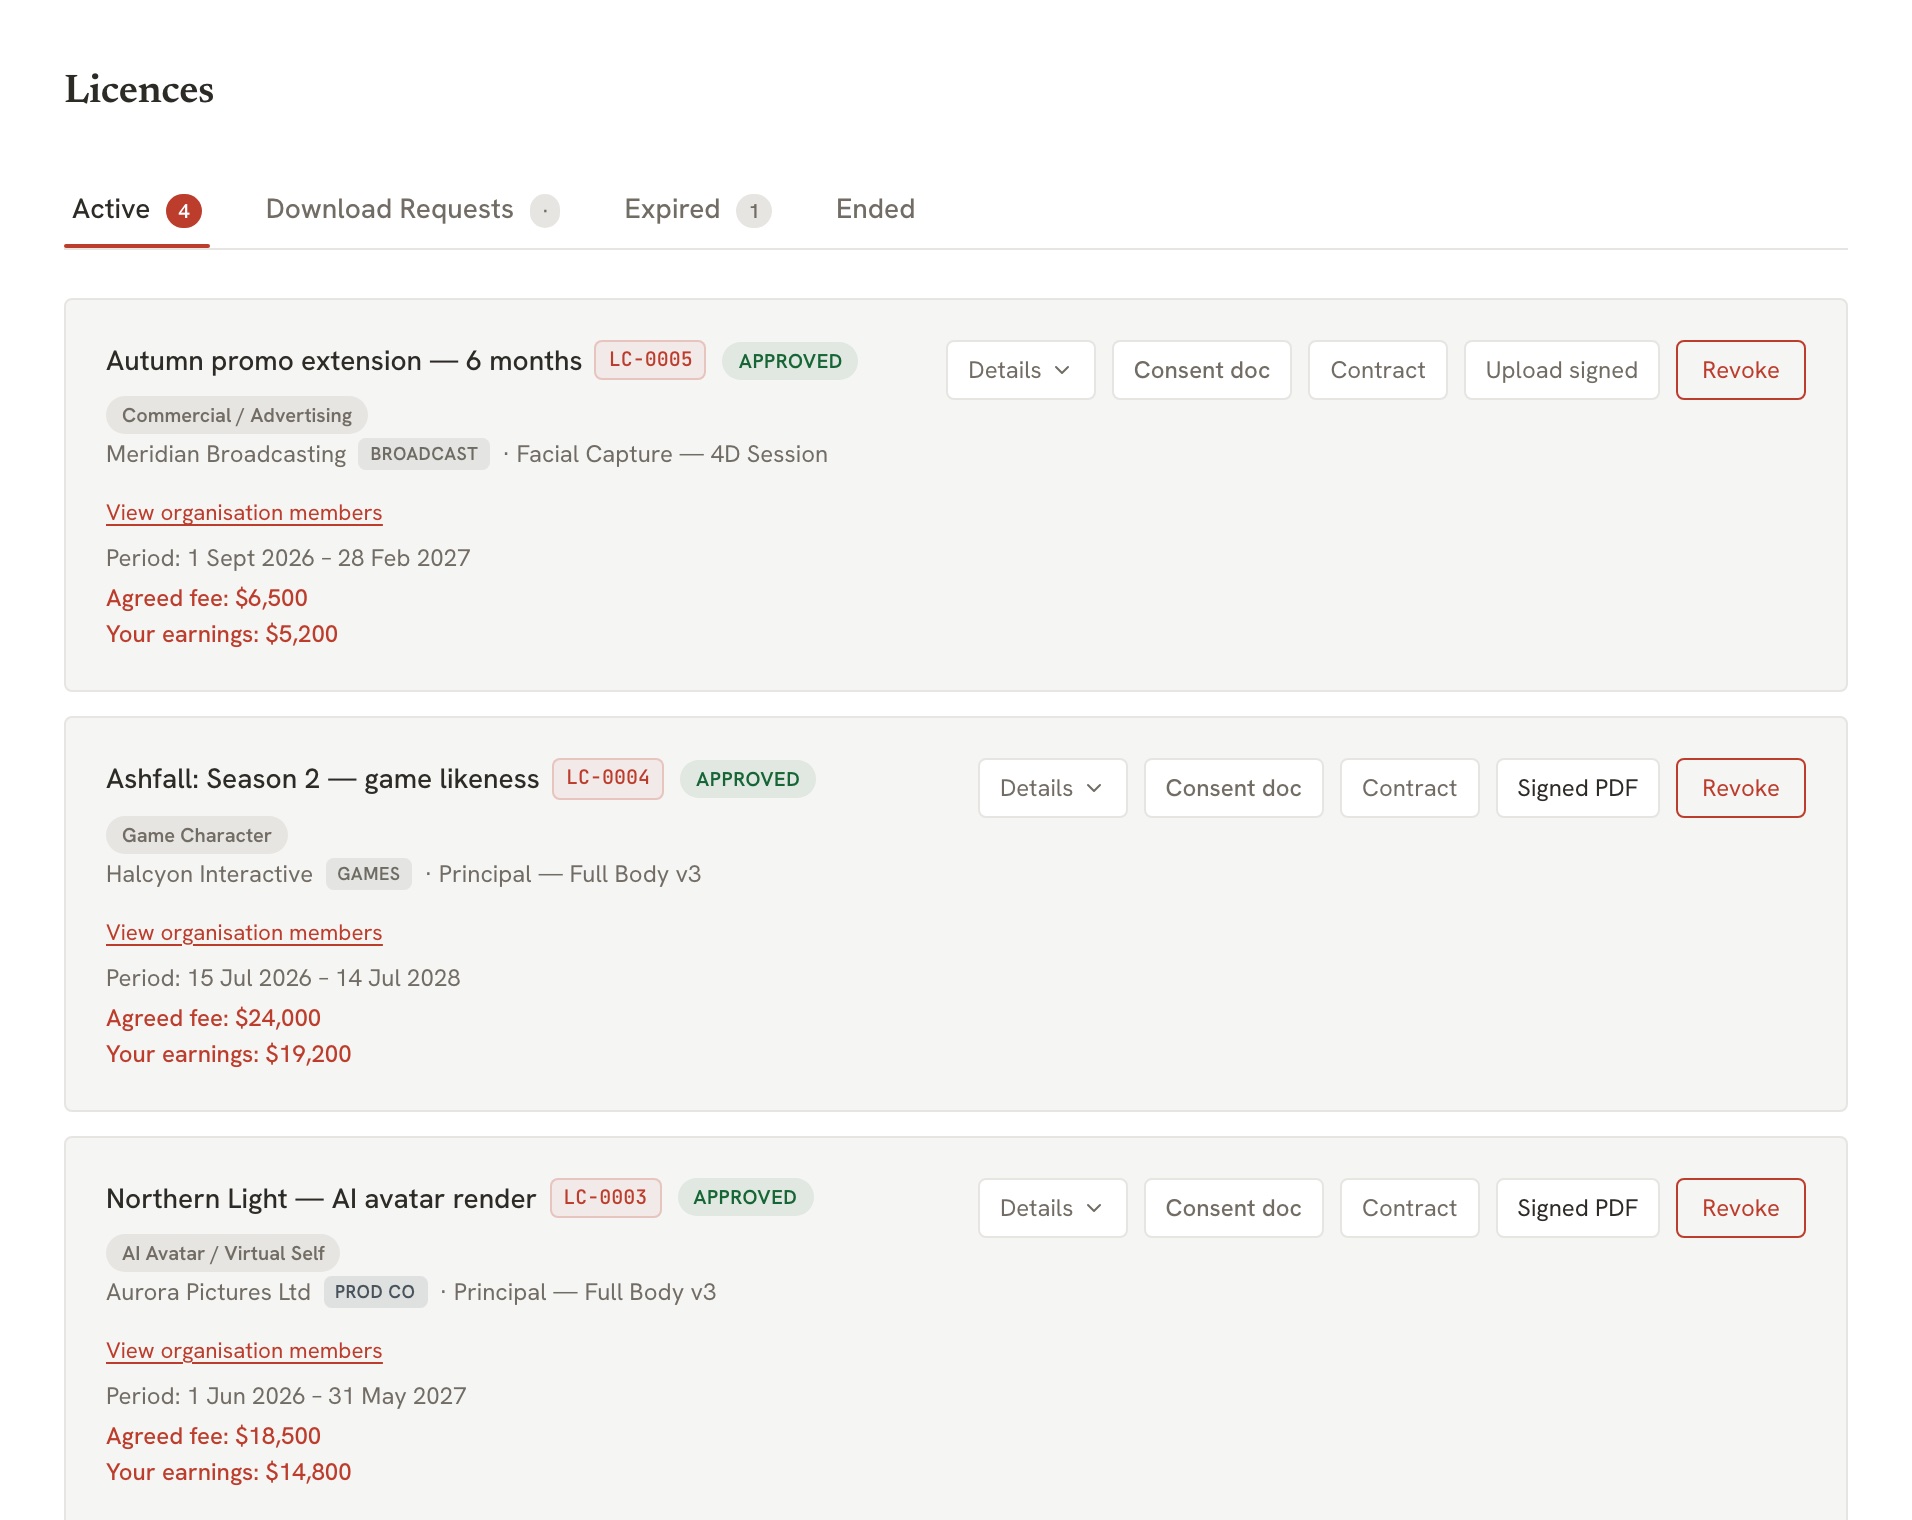Open Contract for Autumn promo extension
The height and width of the screenshot is (1520, 1912).
(x=1377, y=370)
